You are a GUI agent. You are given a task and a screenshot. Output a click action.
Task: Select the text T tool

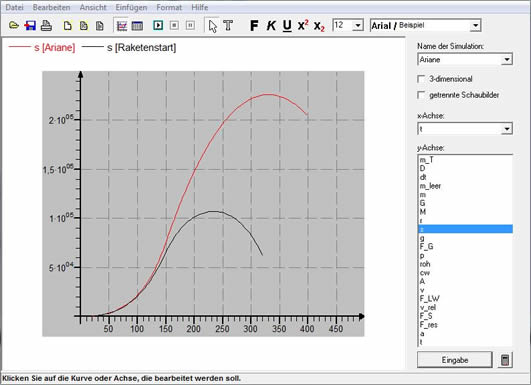228,25
